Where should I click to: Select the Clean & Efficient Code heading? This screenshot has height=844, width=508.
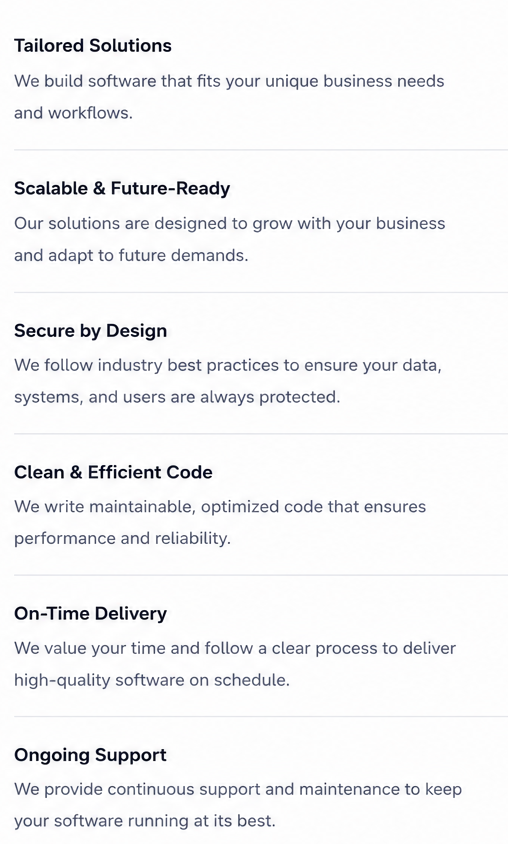click(113, 472)
